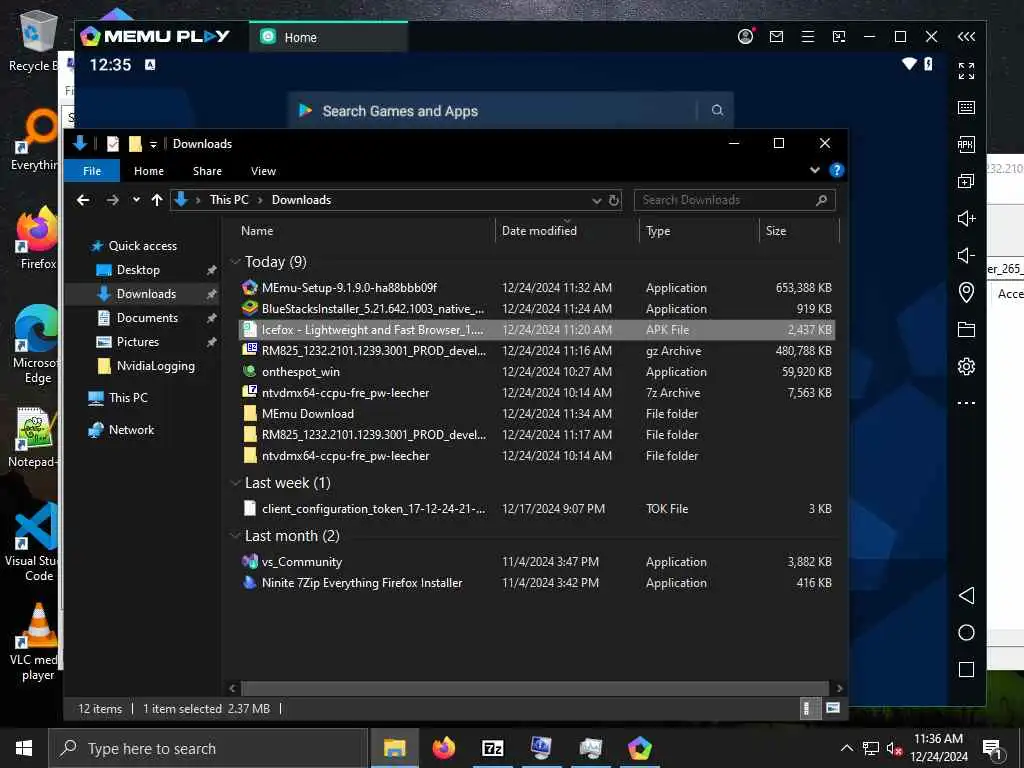Click Explorer Help question mark icon

point(836,170)
